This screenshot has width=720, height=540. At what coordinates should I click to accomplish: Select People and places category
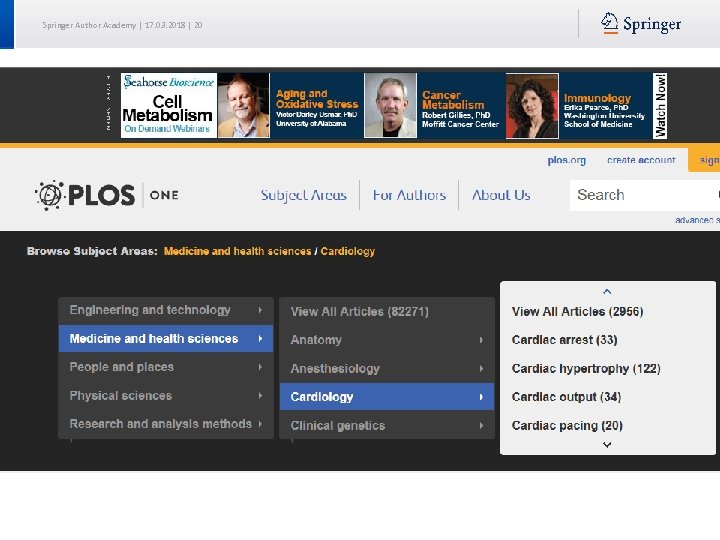(166, 367)
